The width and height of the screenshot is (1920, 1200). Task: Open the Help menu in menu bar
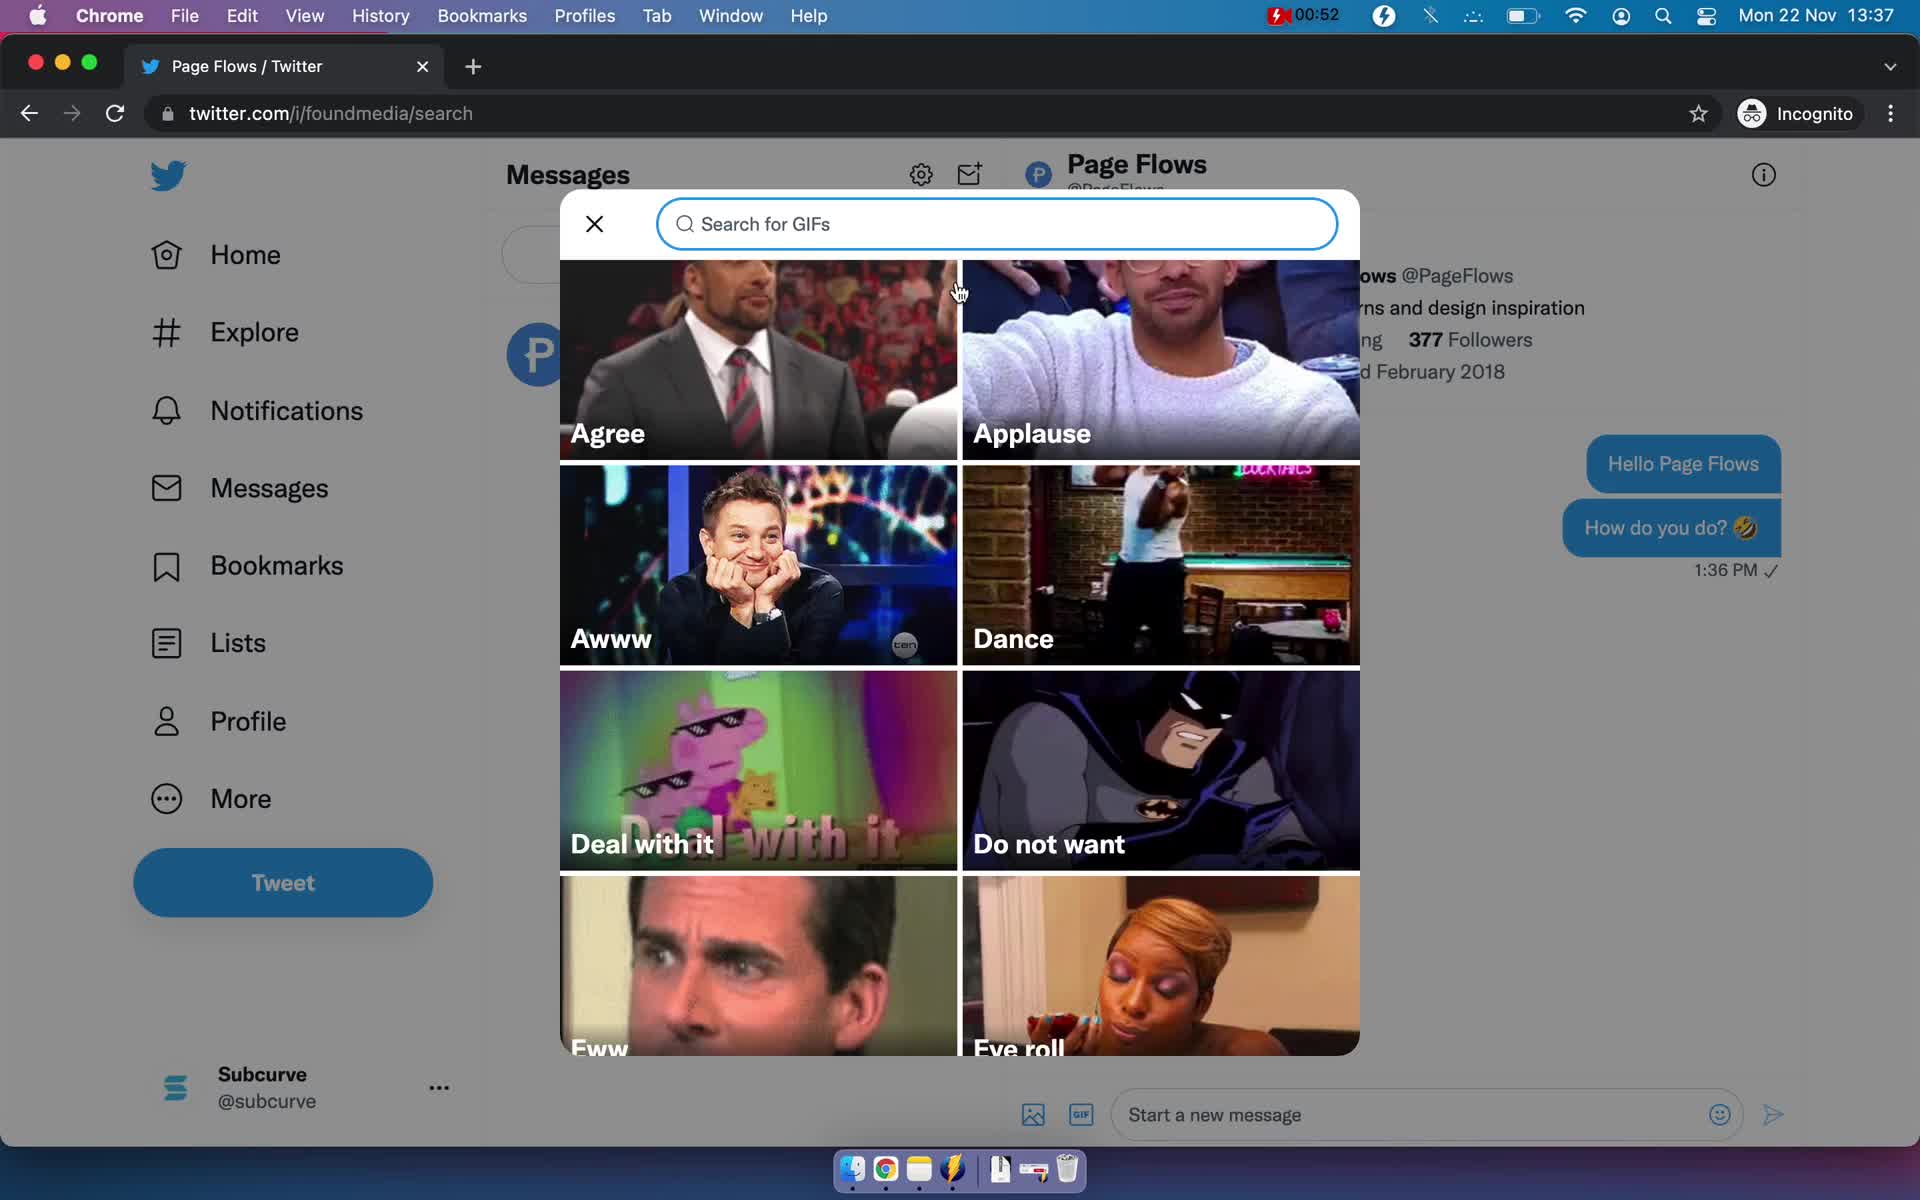(809, 16)
